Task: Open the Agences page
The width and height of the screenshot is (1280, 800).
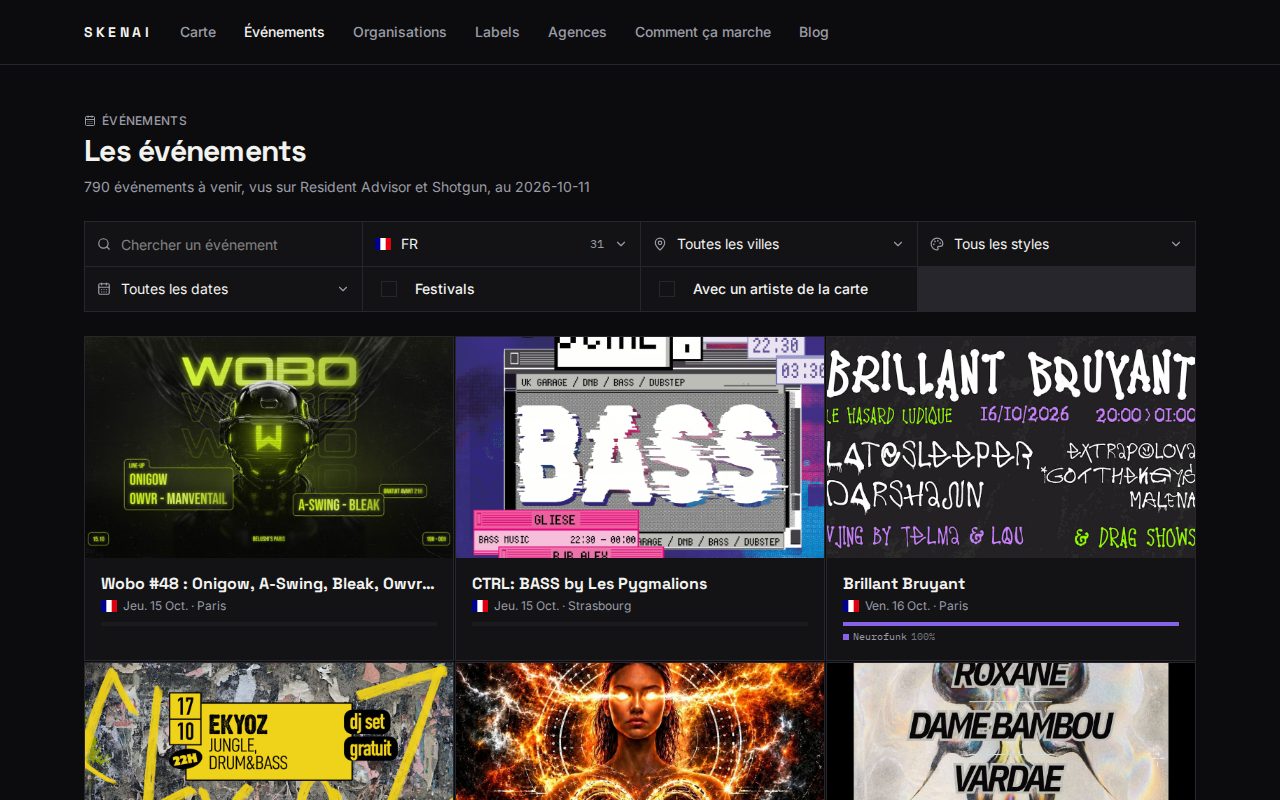Action: click(x=577, y=32)
